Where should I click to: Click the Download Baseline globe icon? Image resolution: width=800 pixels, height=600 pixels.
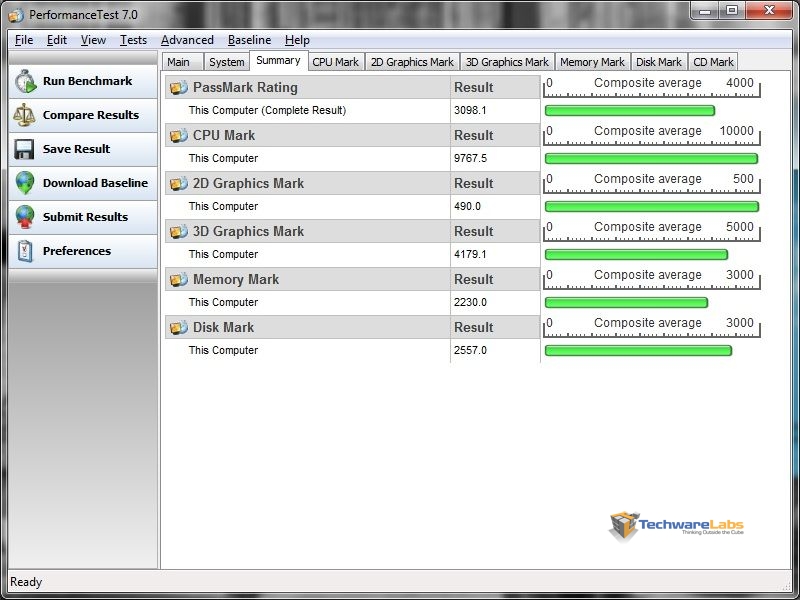(x=25, y=183)
